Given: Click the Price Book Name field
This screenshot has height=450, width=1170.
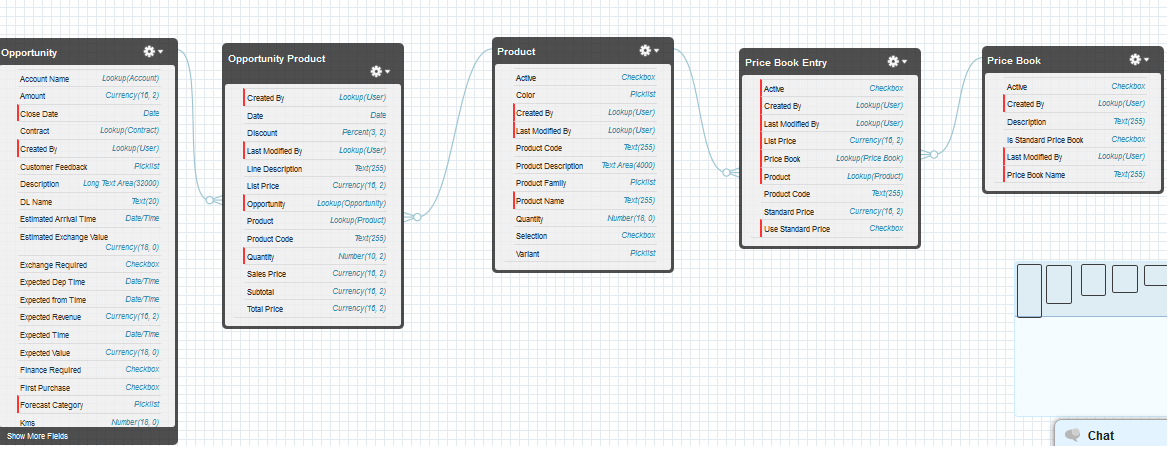Looking at the screenshot, I should [1075, 175].
